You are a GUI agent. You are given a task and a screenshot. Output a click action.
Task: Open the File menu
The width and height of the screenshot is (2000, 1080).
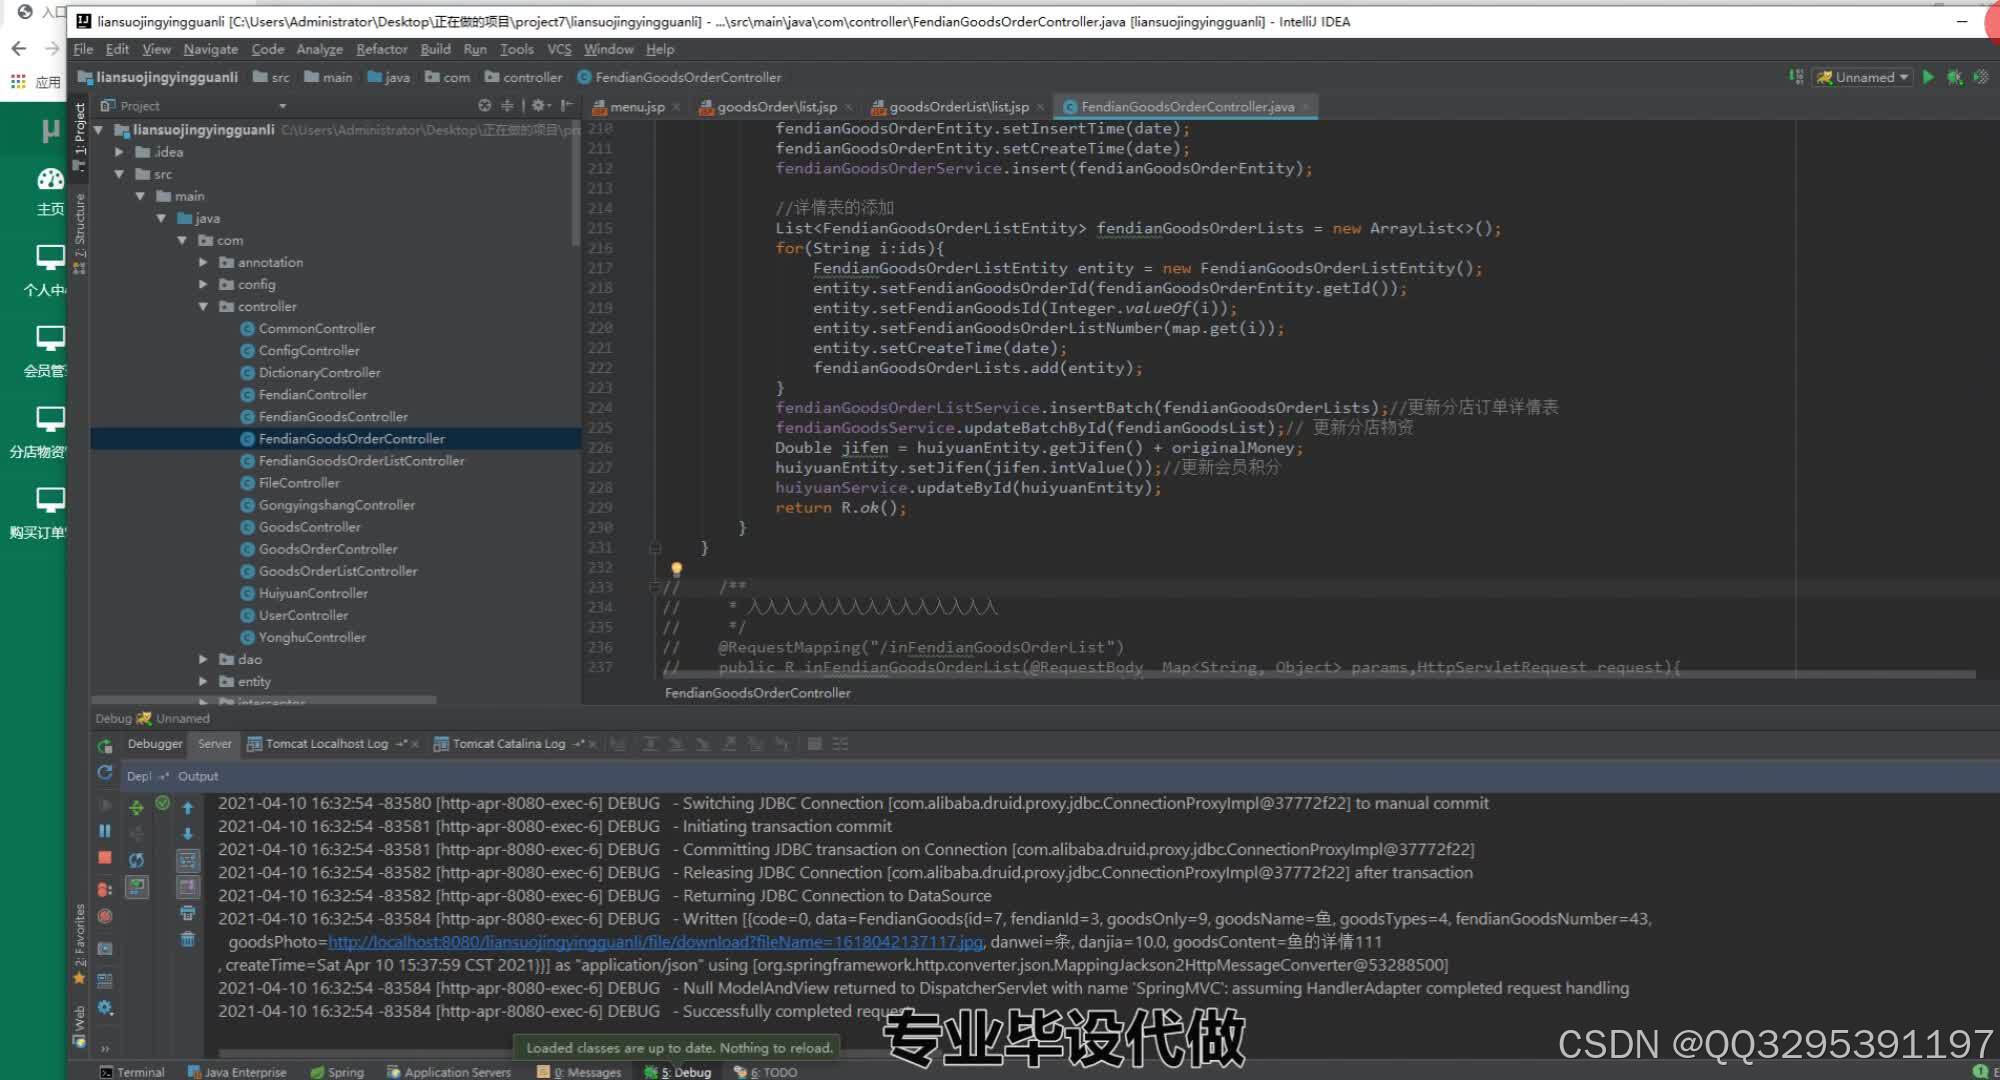pos(83,49)
